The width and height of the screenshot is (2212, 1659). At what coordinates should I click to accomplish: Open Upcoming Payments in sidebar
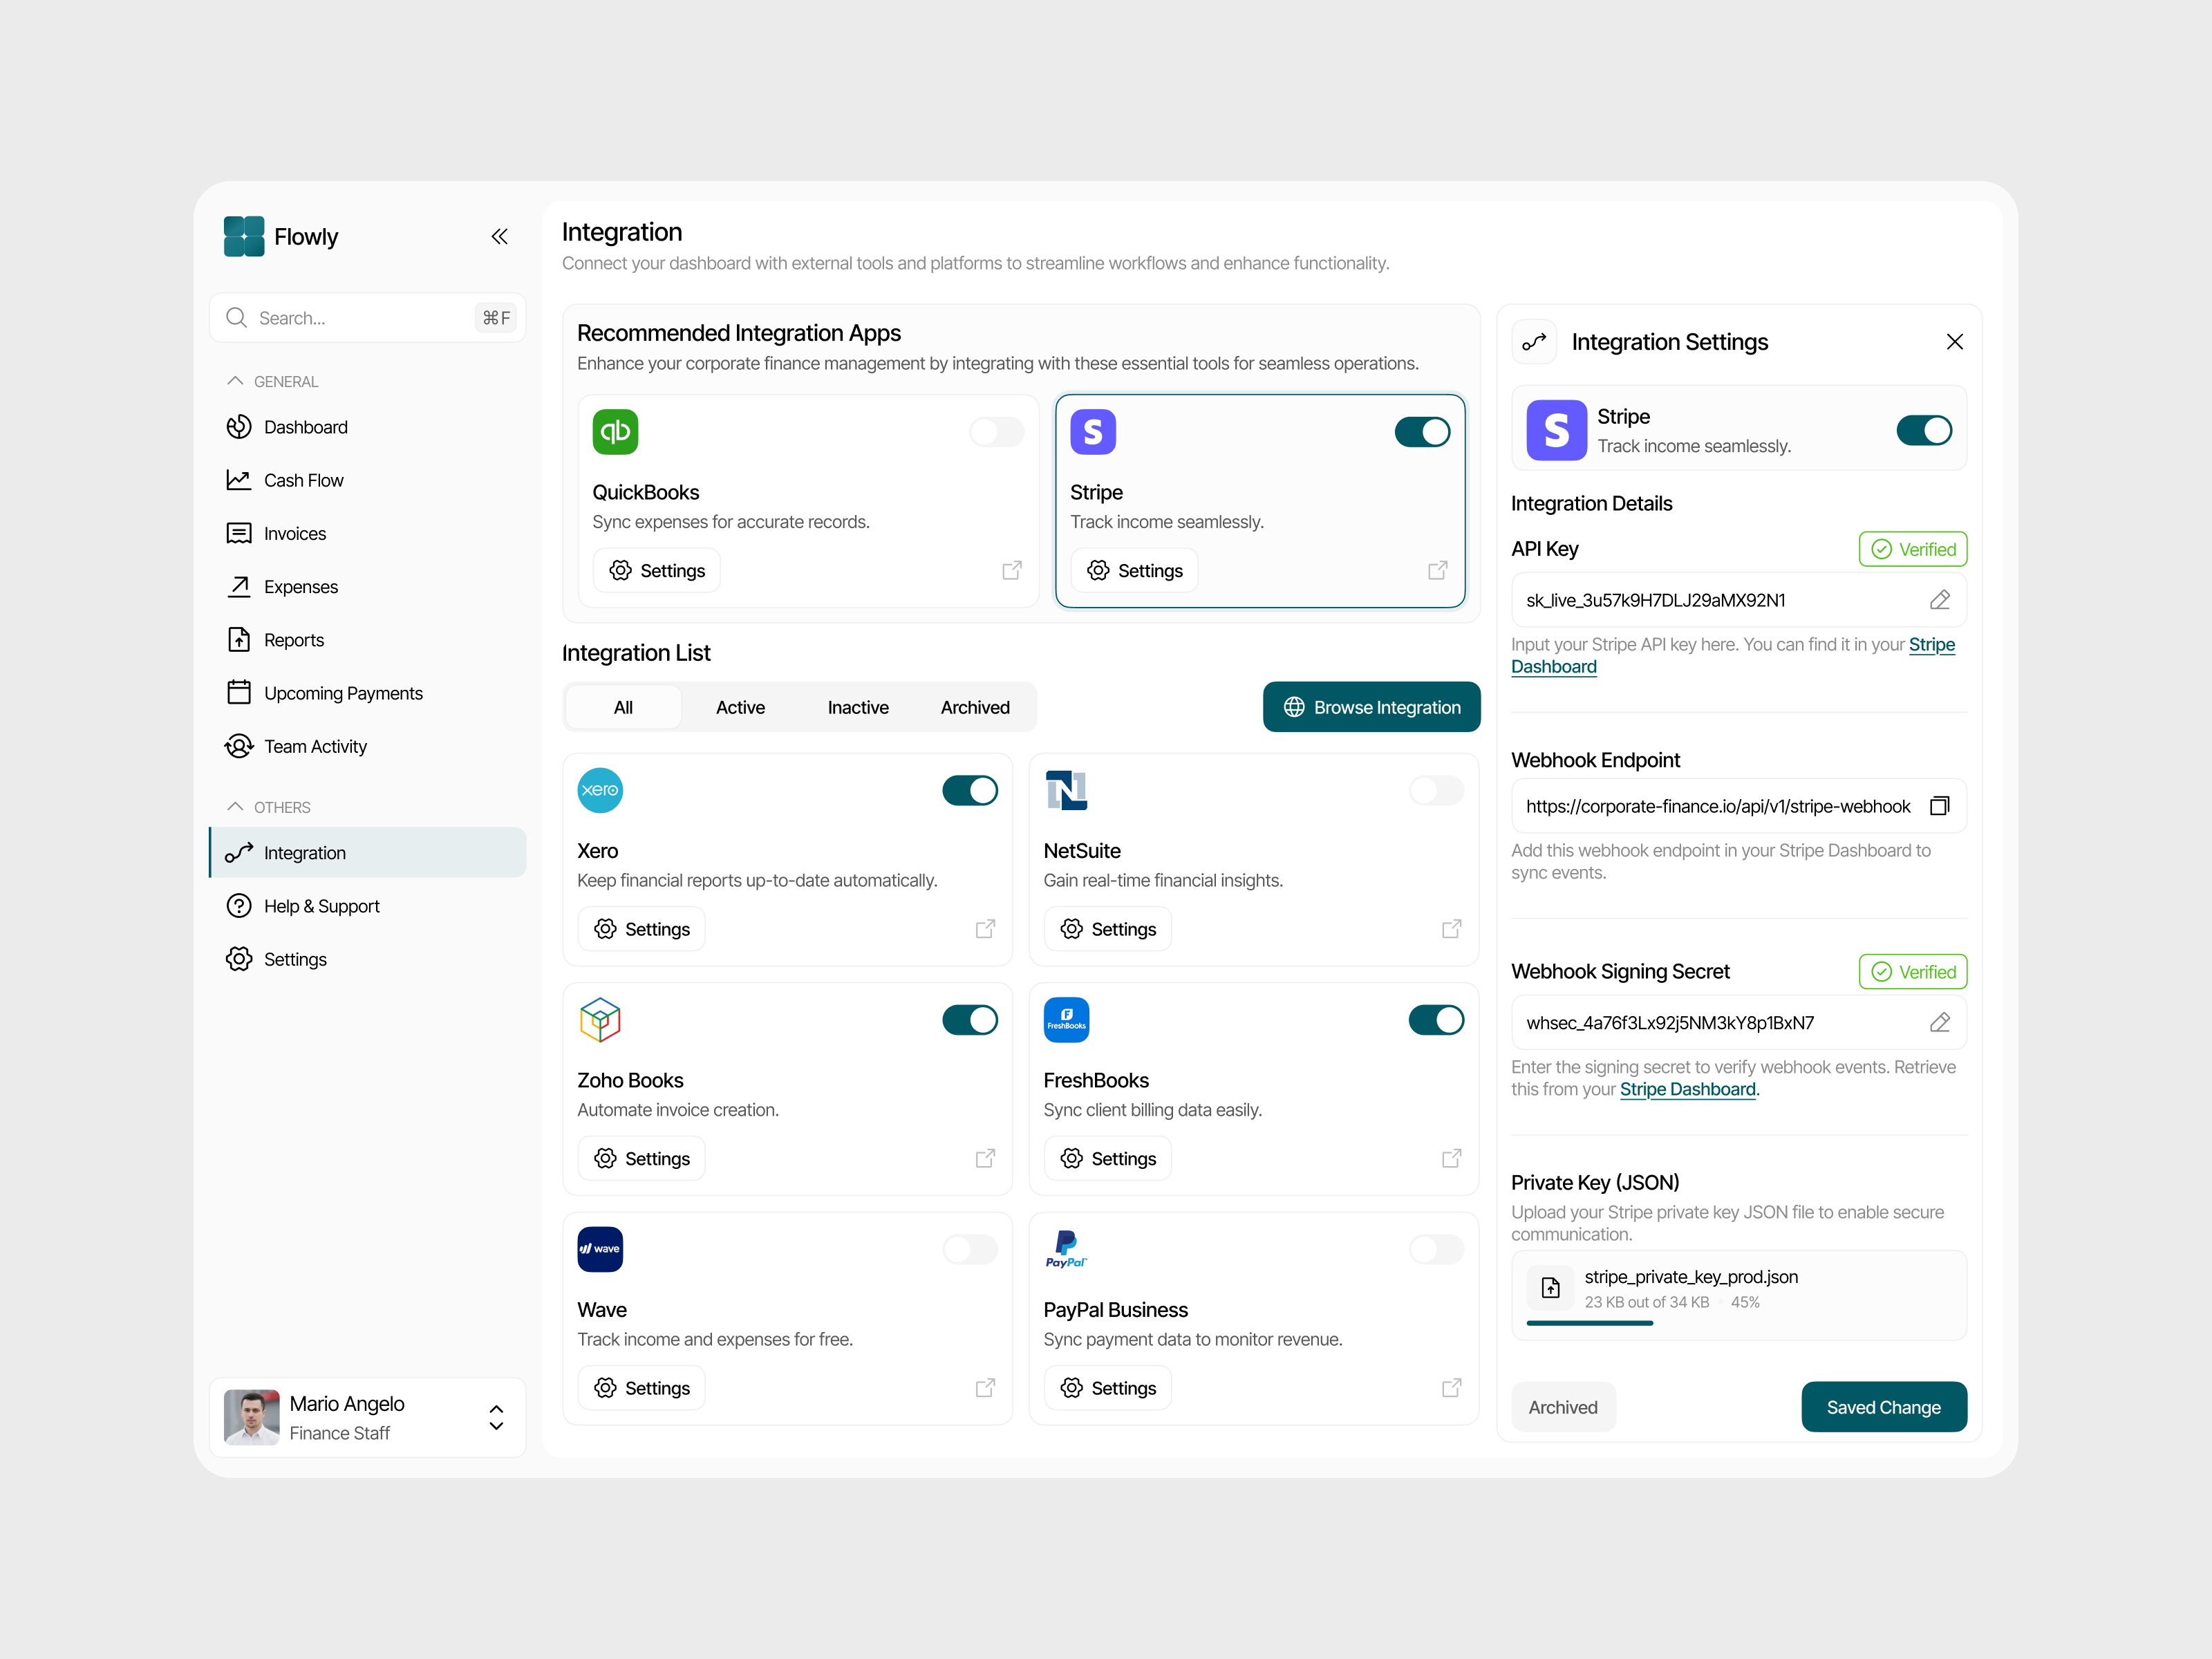pyautogui.click(x=342, y=693)
